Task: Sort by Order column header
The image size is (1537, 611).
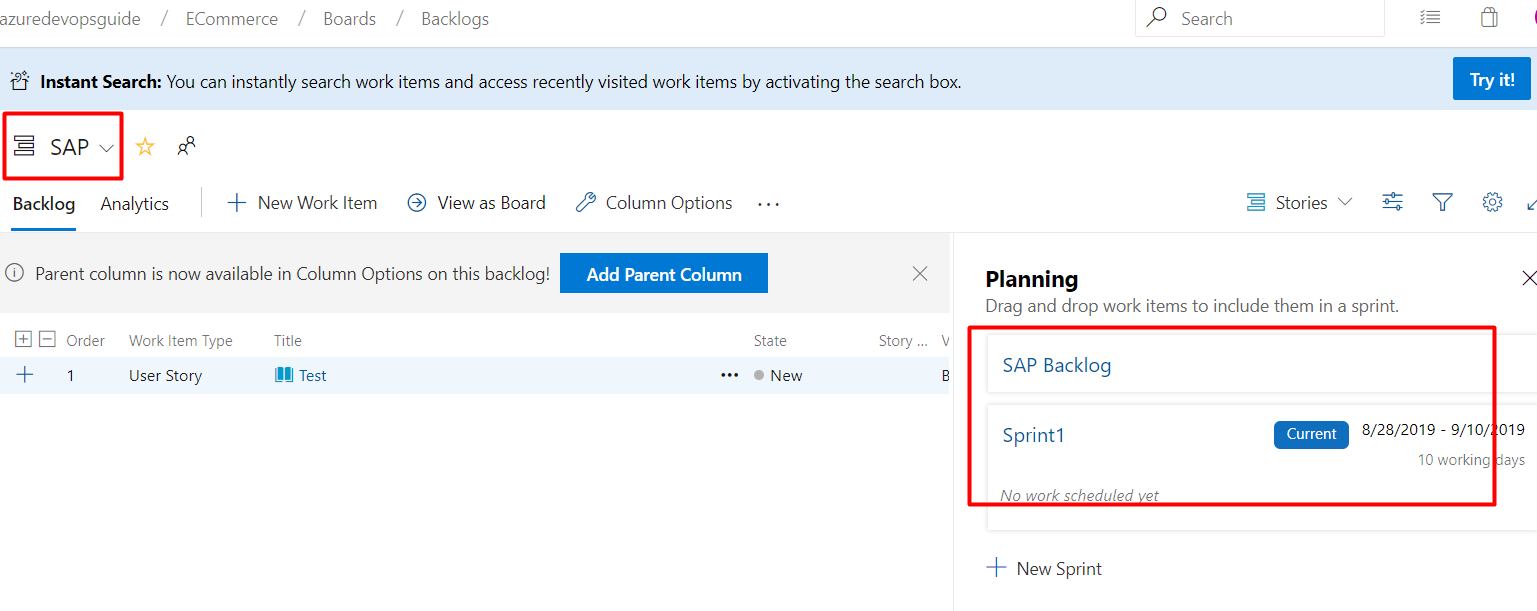Action: (86, 341)
